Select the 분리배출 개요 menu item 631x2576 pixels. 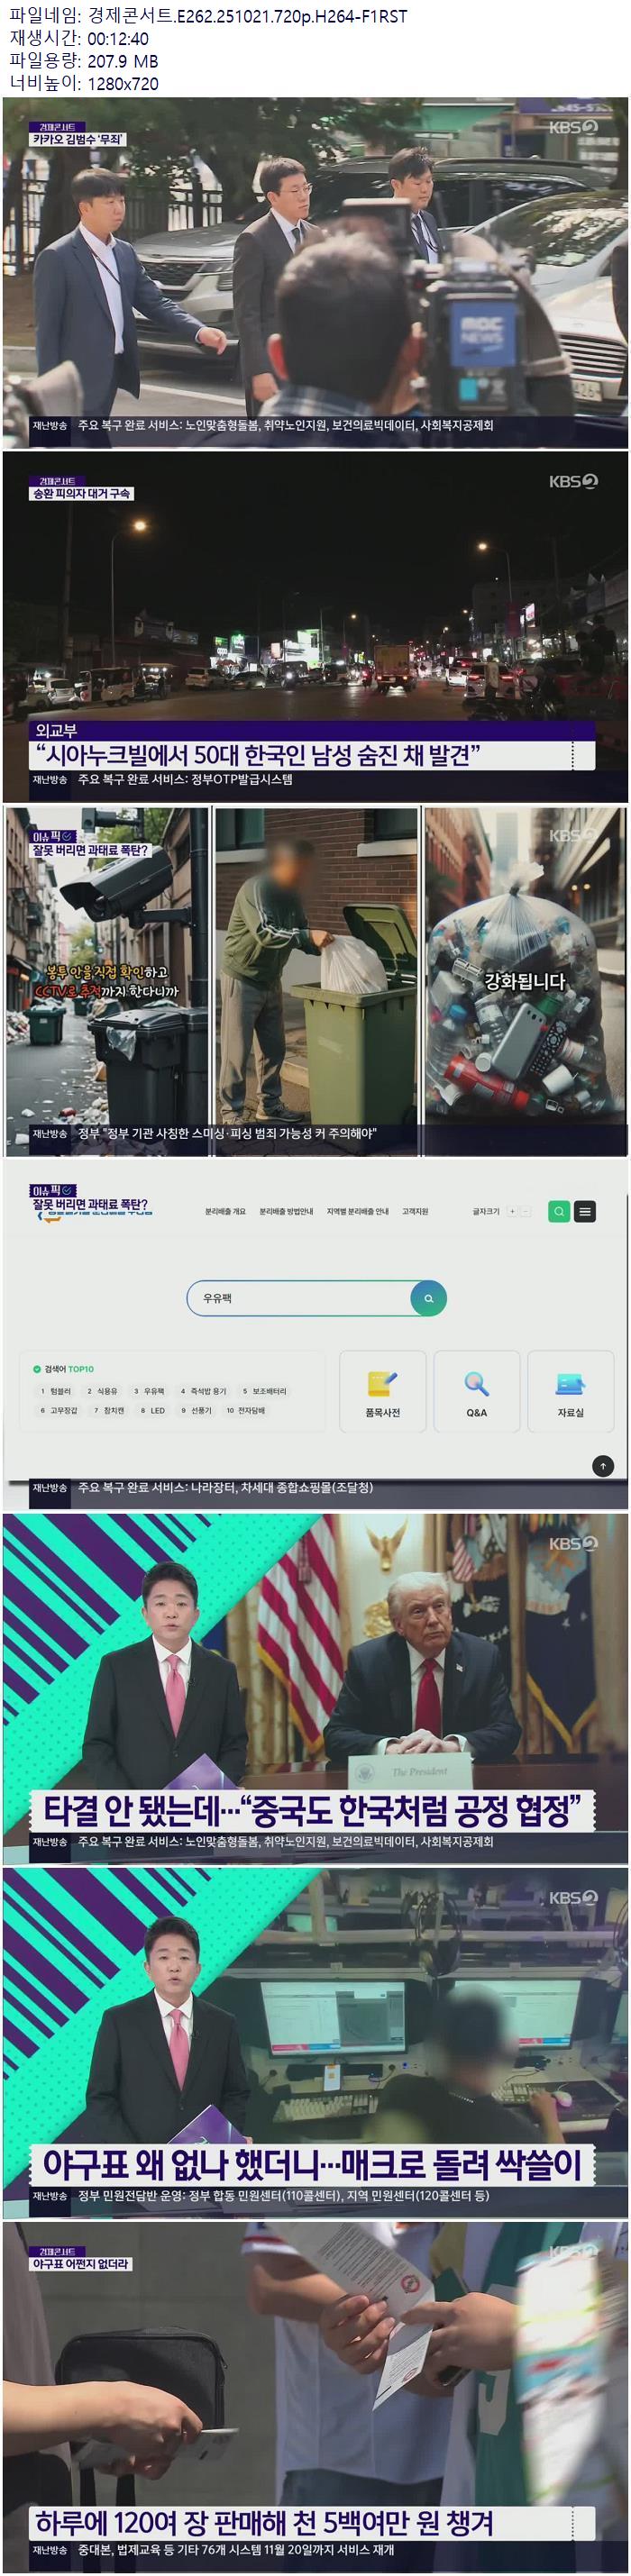point(225,1211)
